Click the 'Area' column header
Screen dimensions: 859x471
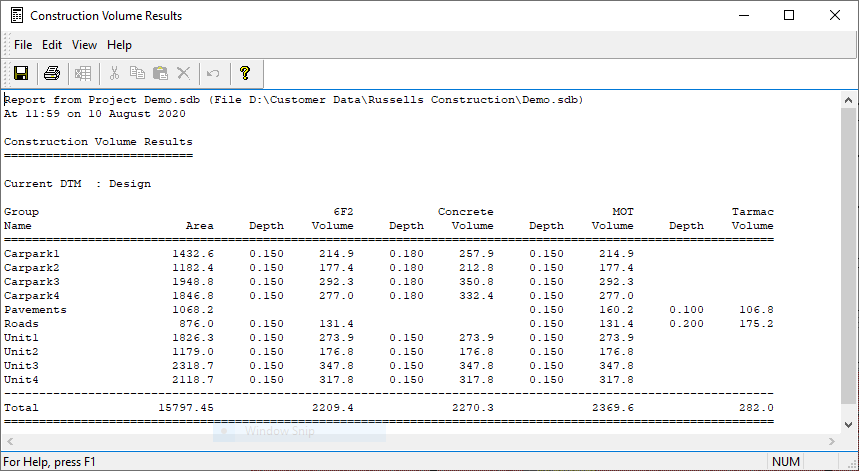tap(200, 226)
